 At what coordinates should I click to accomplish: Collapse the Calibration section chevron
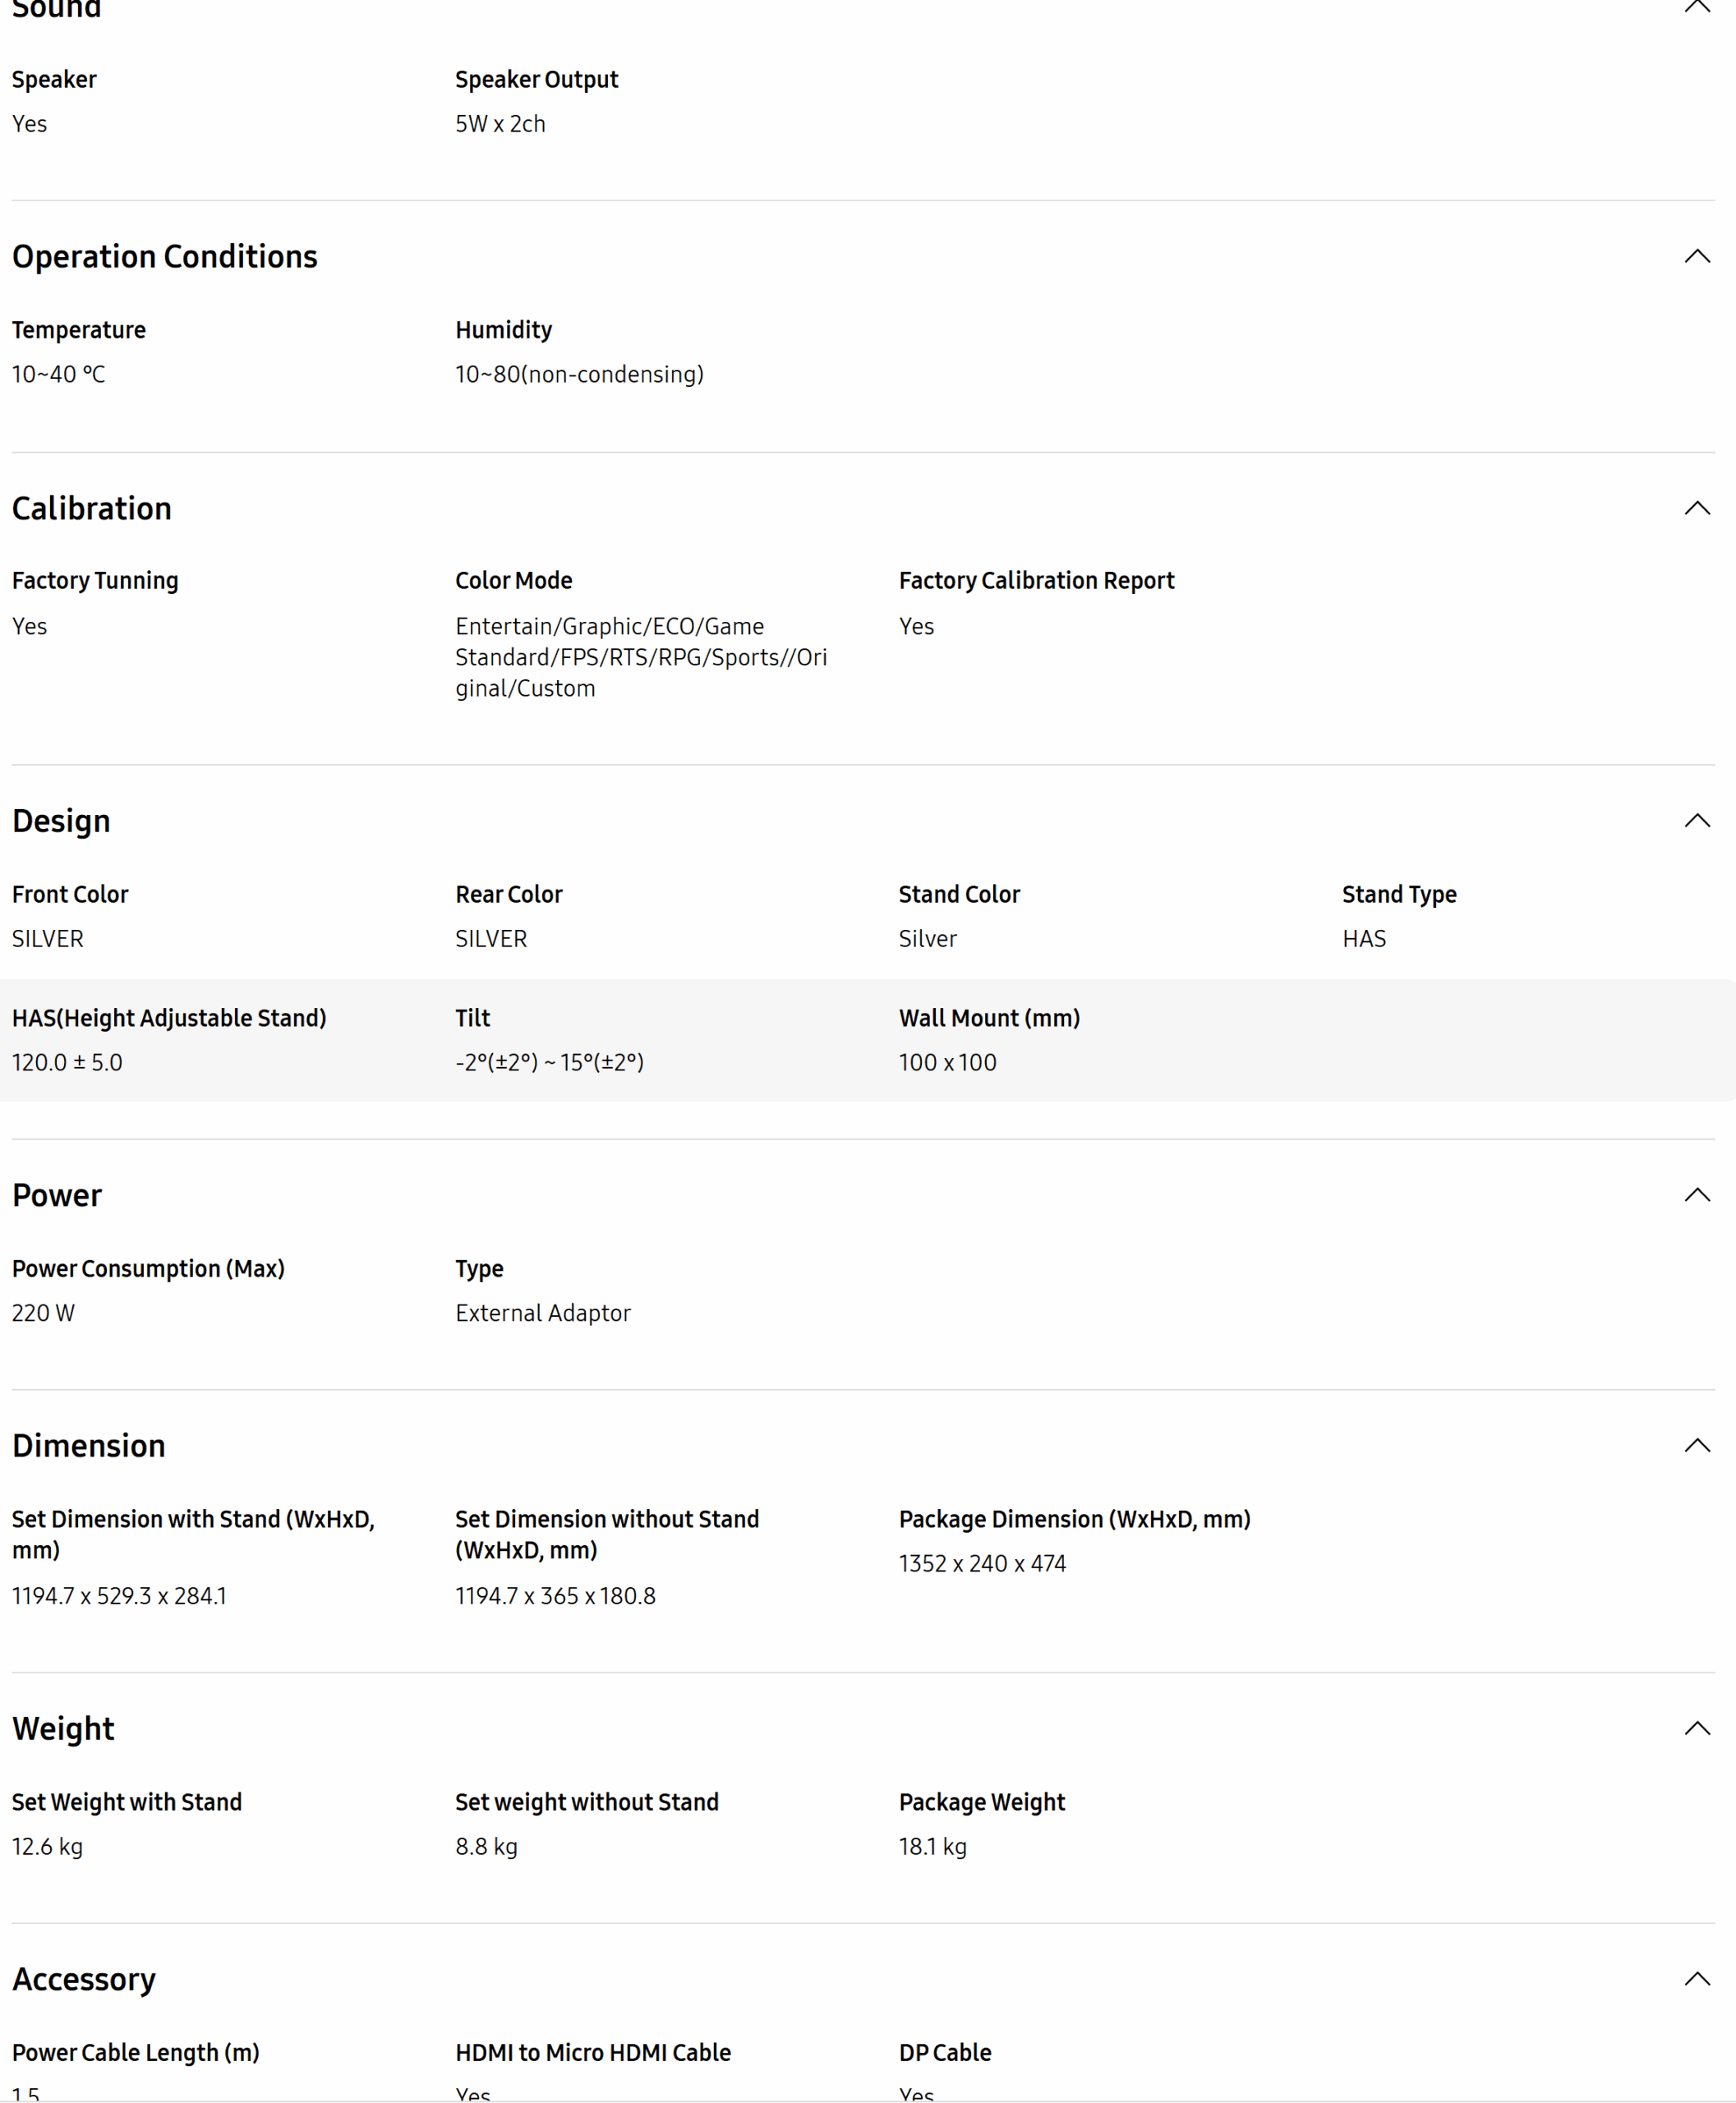(x=1697, y=508)
